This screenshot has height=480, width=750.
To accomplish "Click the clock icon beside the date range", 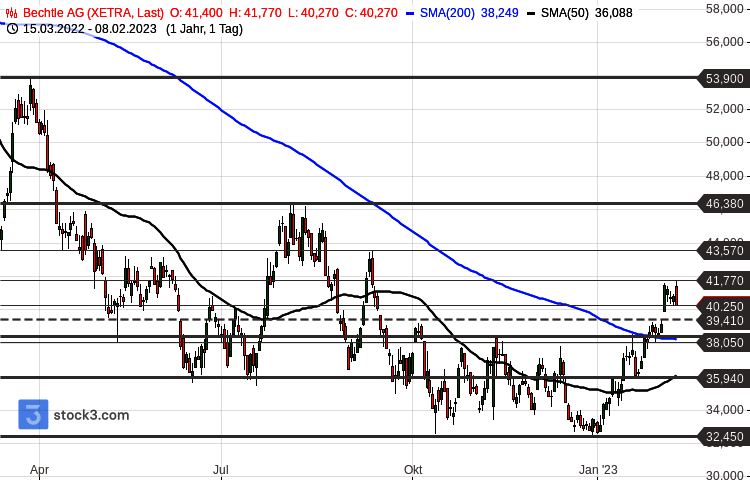I will pos(13,29).
